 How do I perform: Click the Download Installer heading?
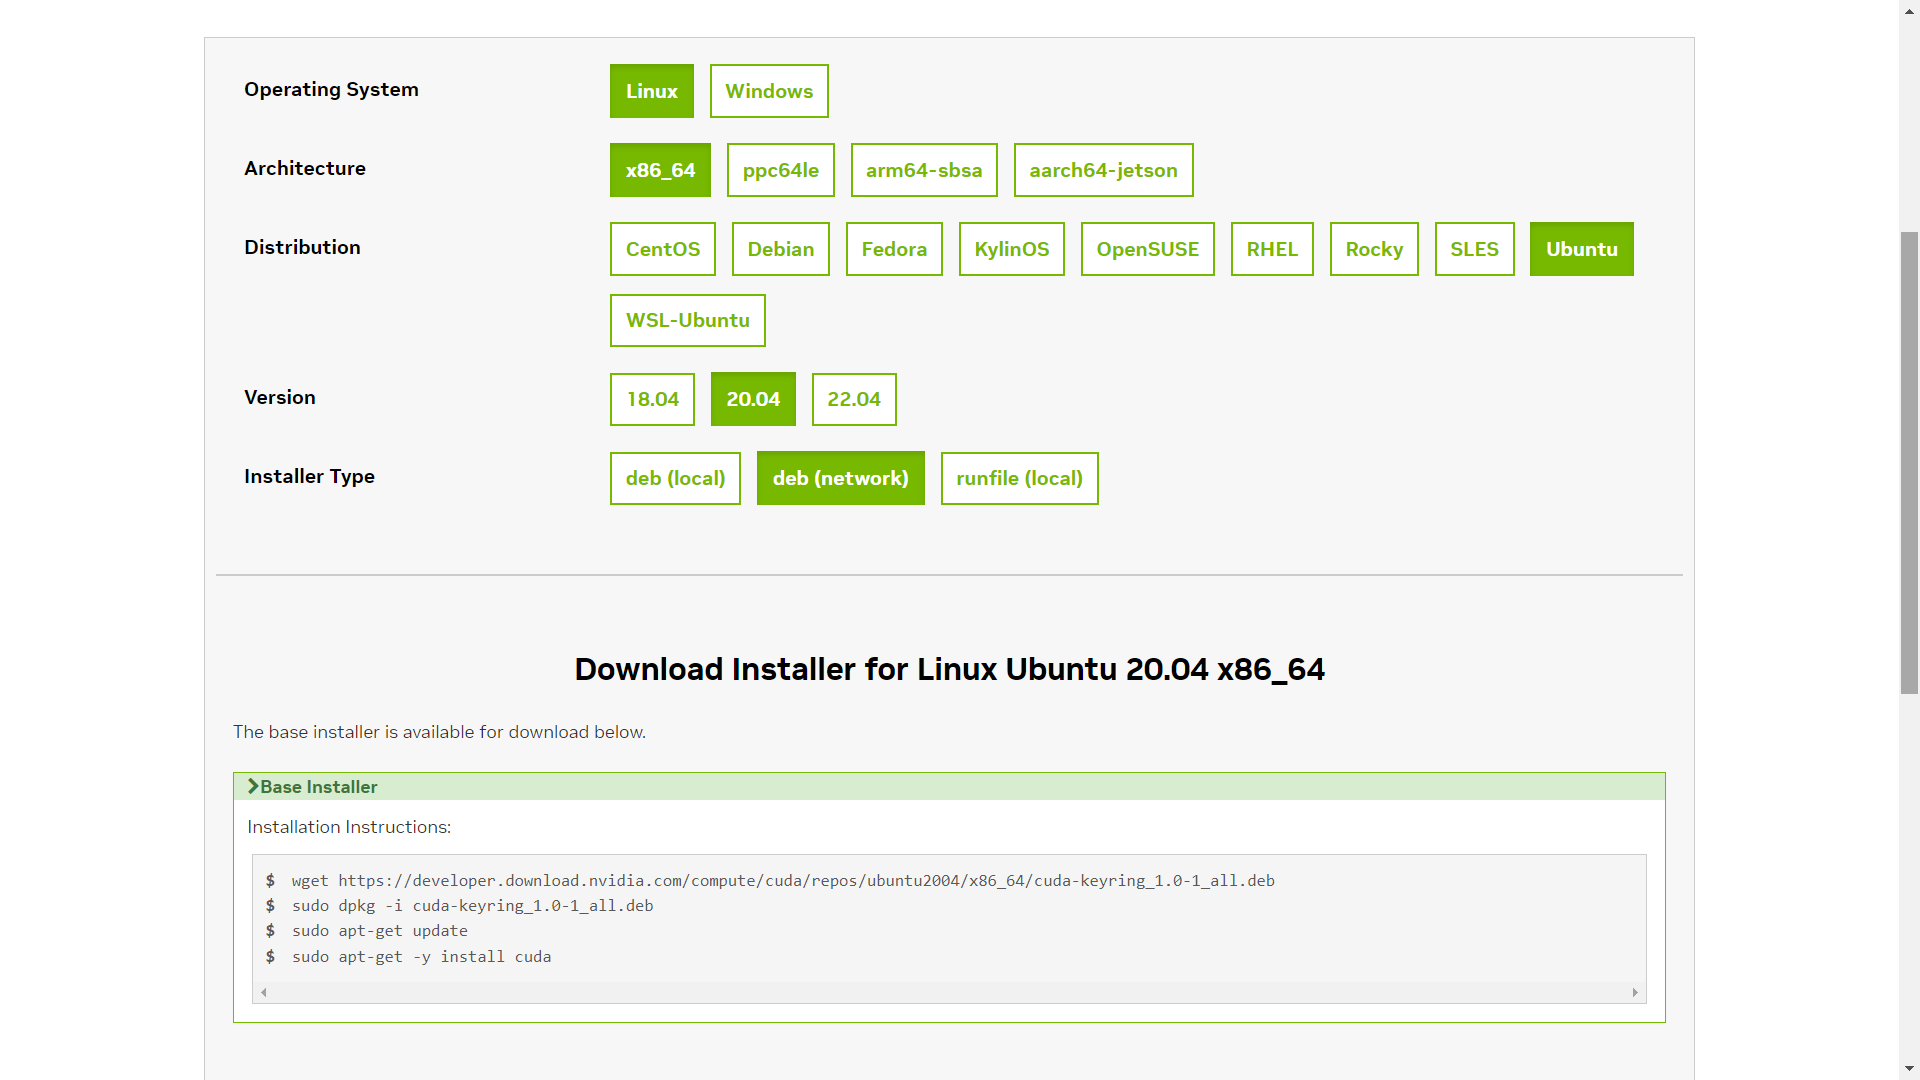tap(949, 669)
